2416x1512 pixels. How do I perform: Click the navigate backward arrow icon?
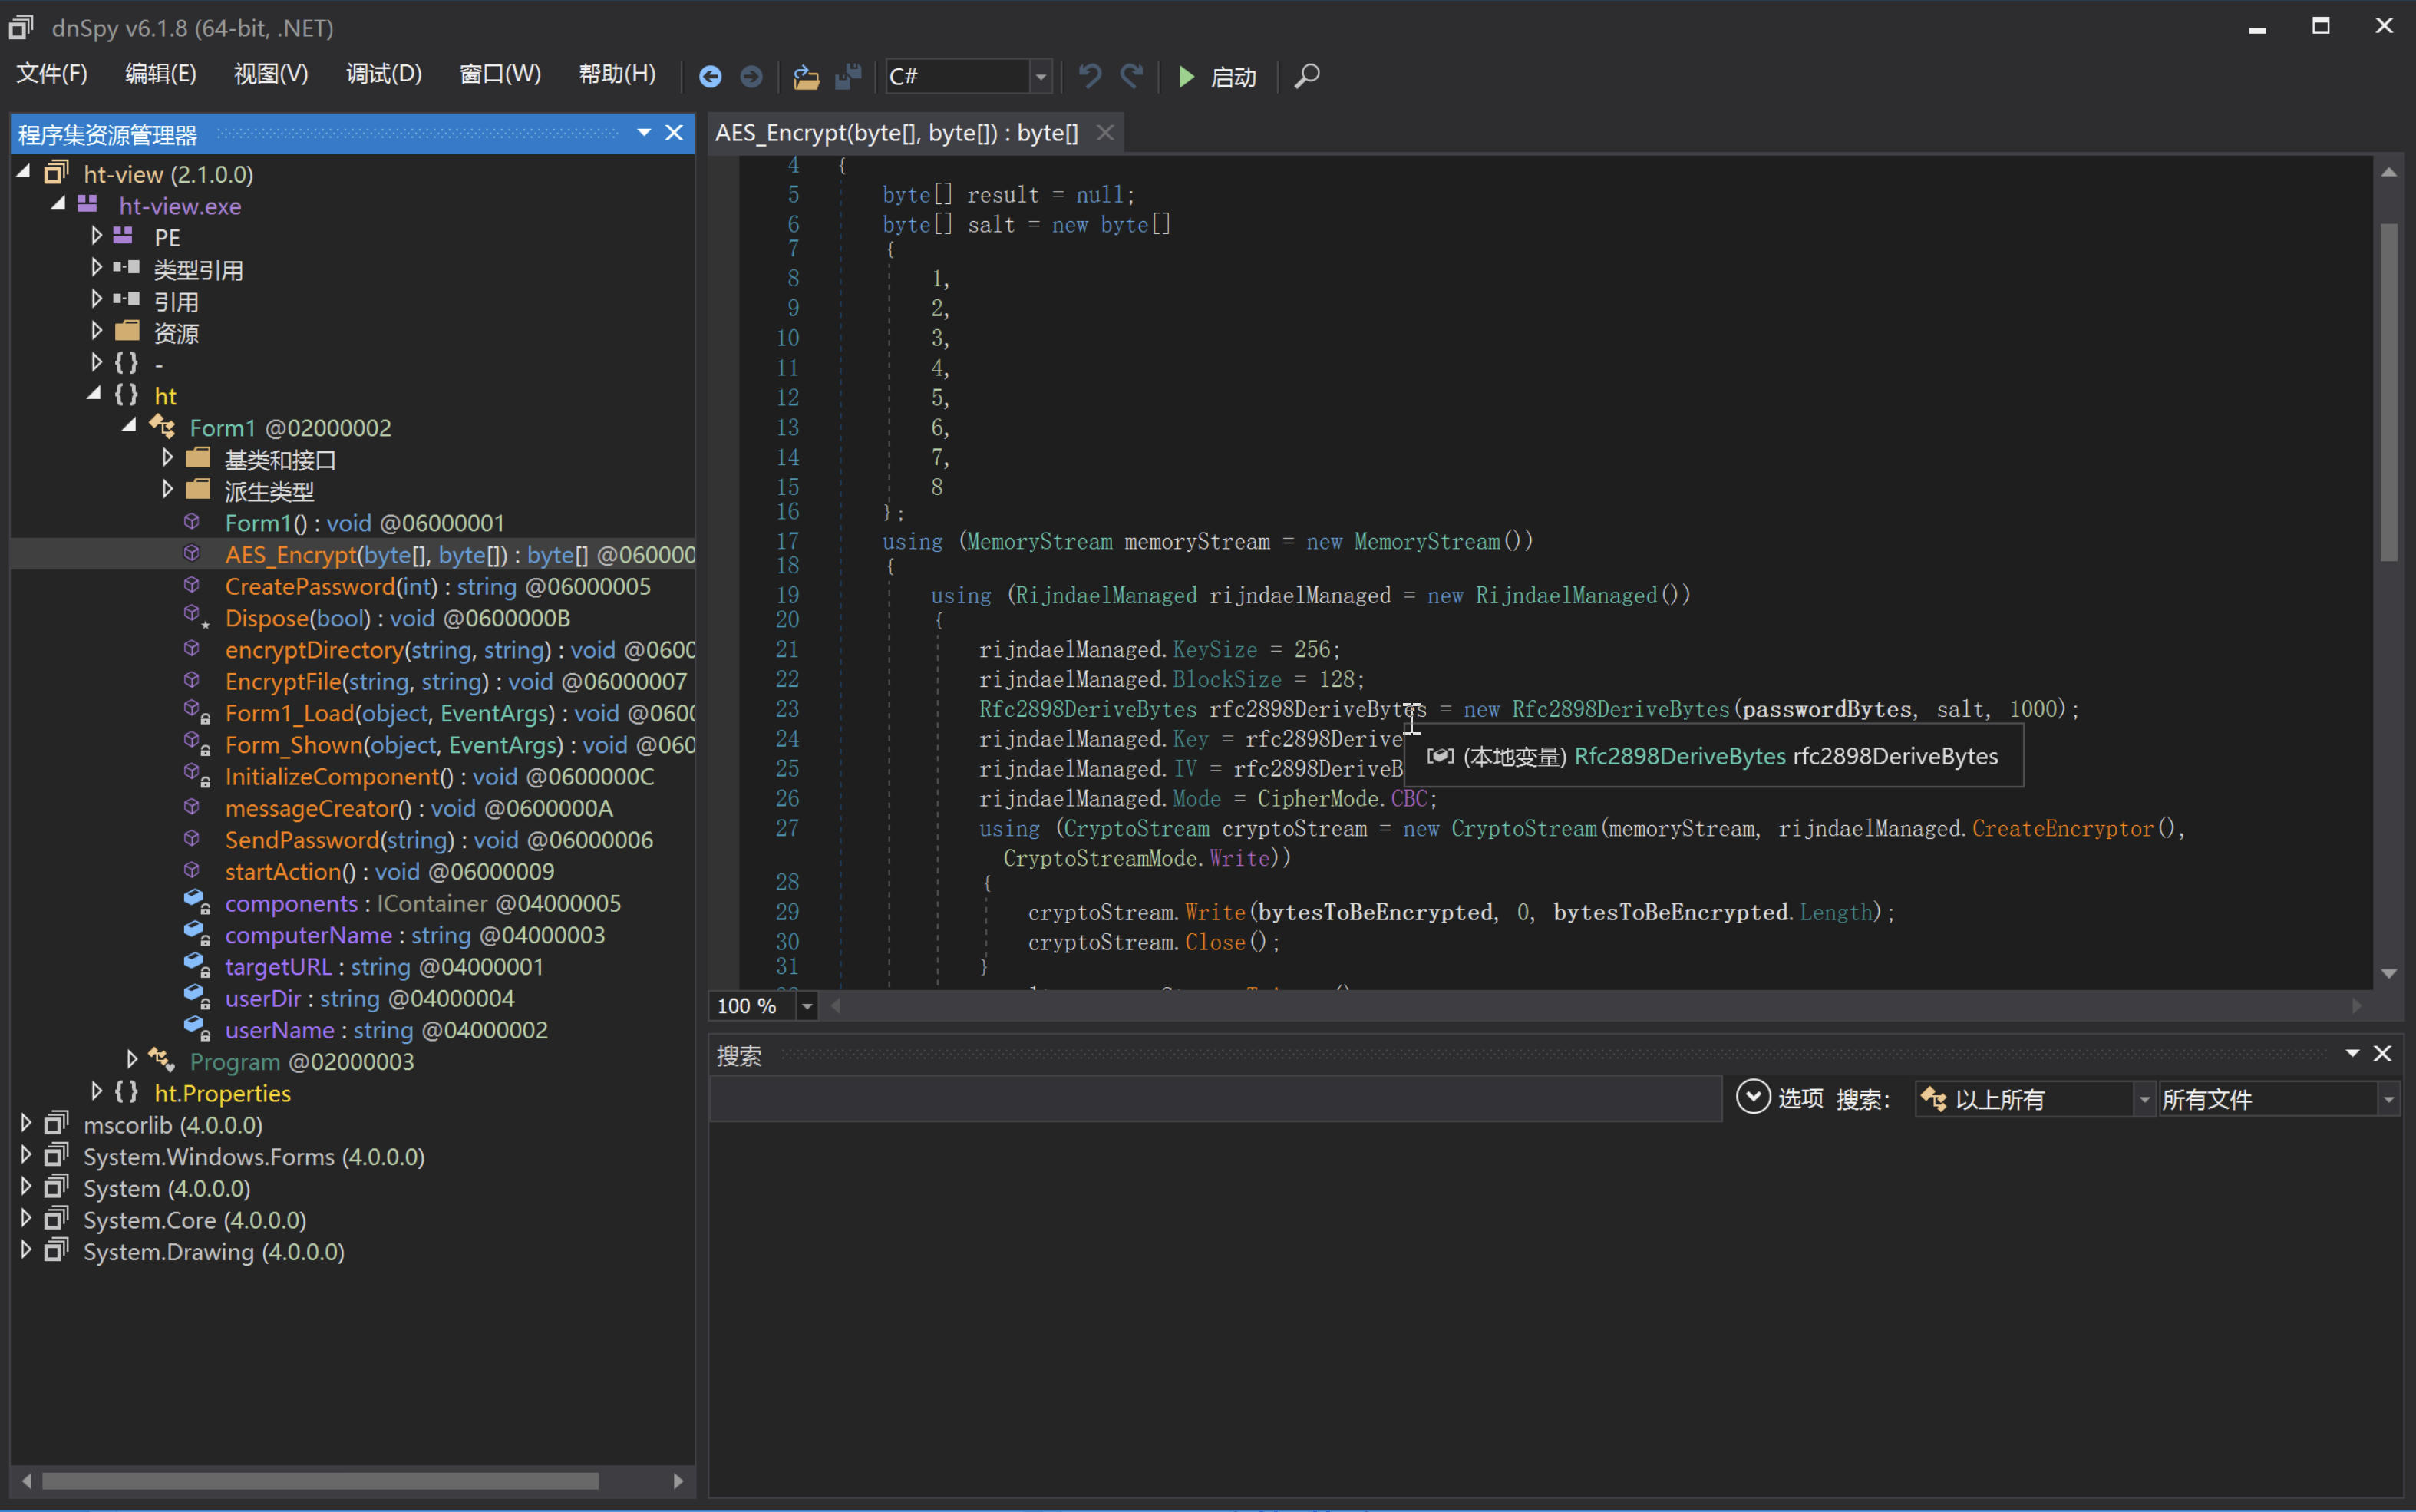(x=710, y=77)
